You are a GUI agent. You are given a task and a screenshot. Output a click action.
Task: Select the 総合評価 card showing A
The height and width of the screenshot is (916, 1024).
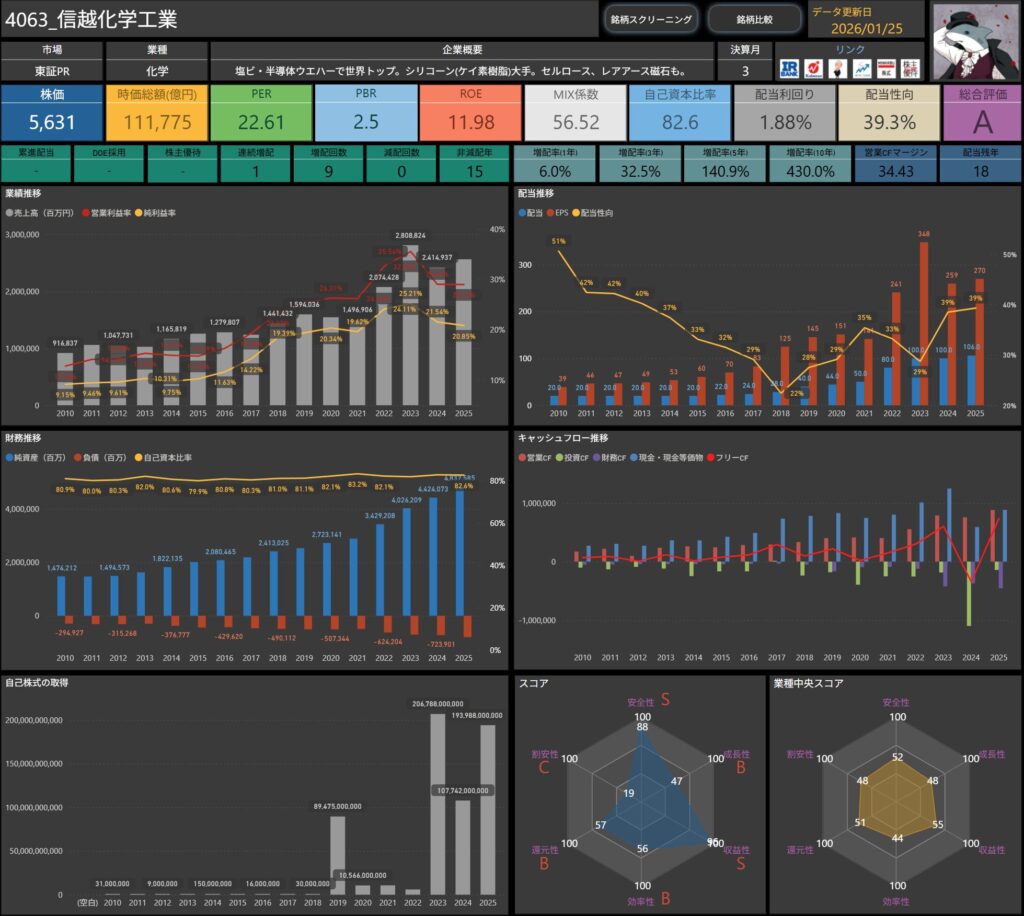981,113
